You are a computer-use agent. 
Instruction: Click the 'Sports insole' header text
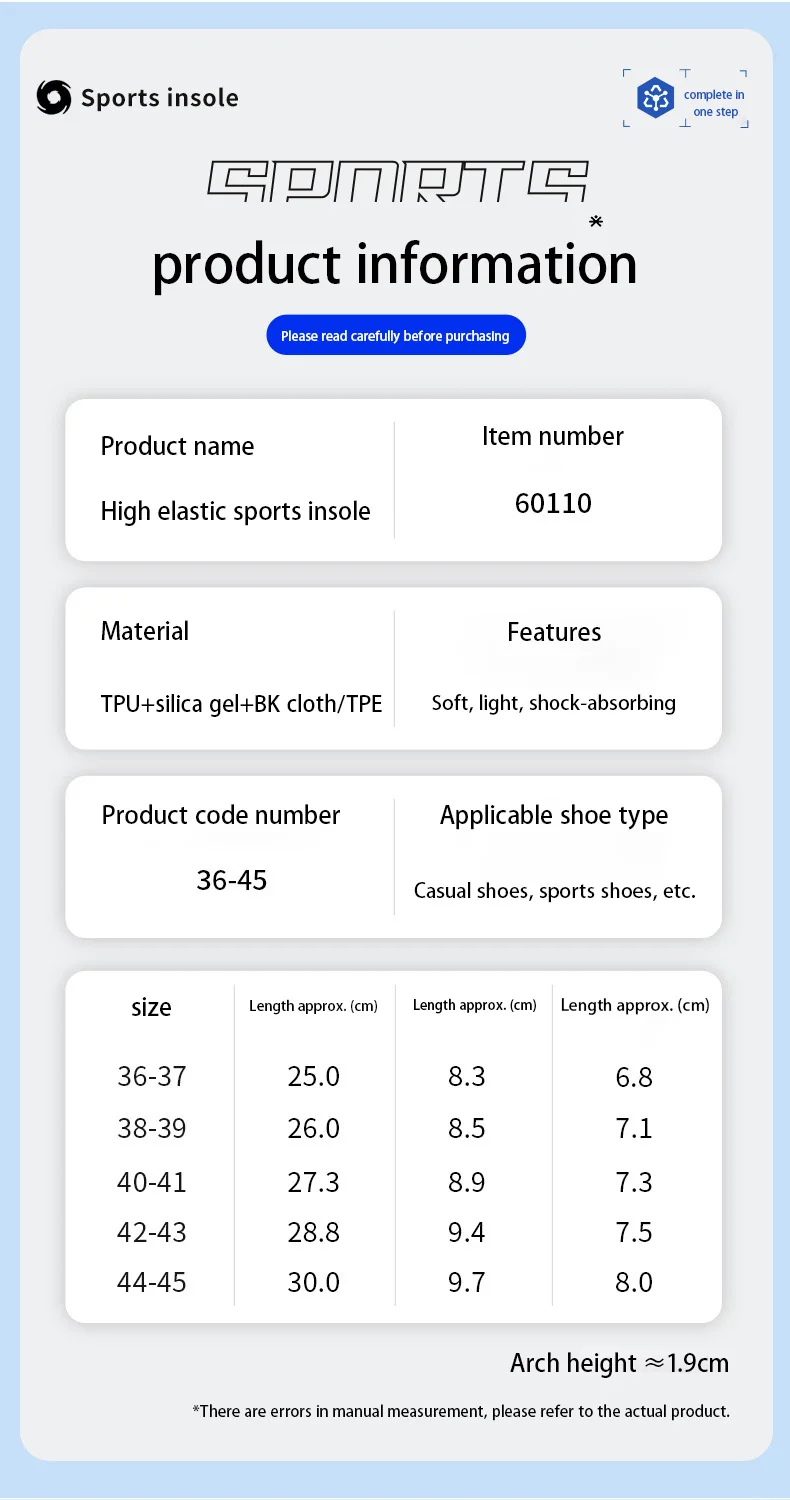pyautogui.click(x=159, y=98)
